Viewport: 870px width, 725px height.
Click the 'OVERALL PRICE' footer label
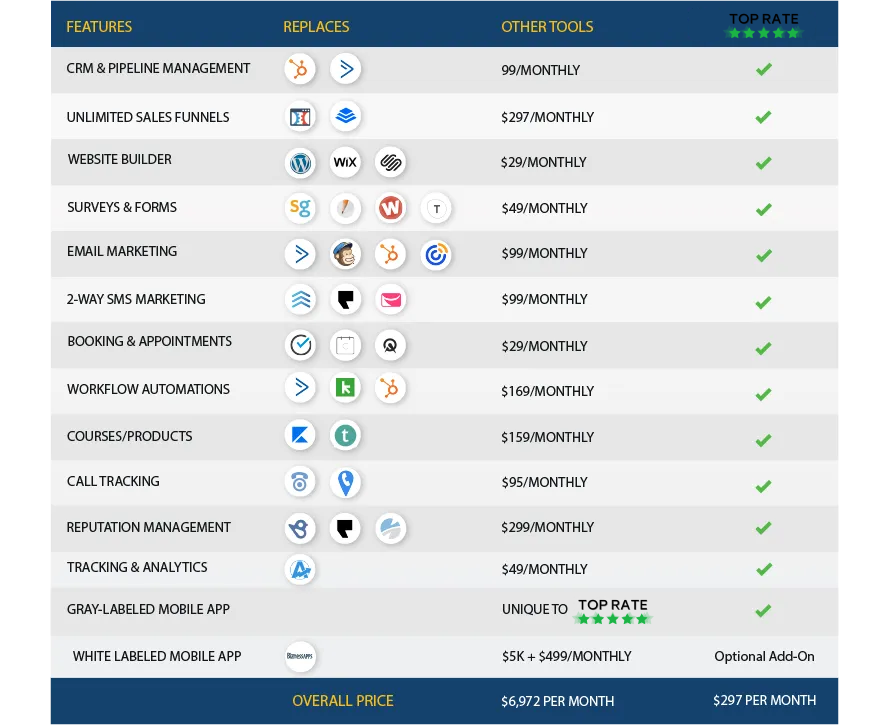(343, 701)
